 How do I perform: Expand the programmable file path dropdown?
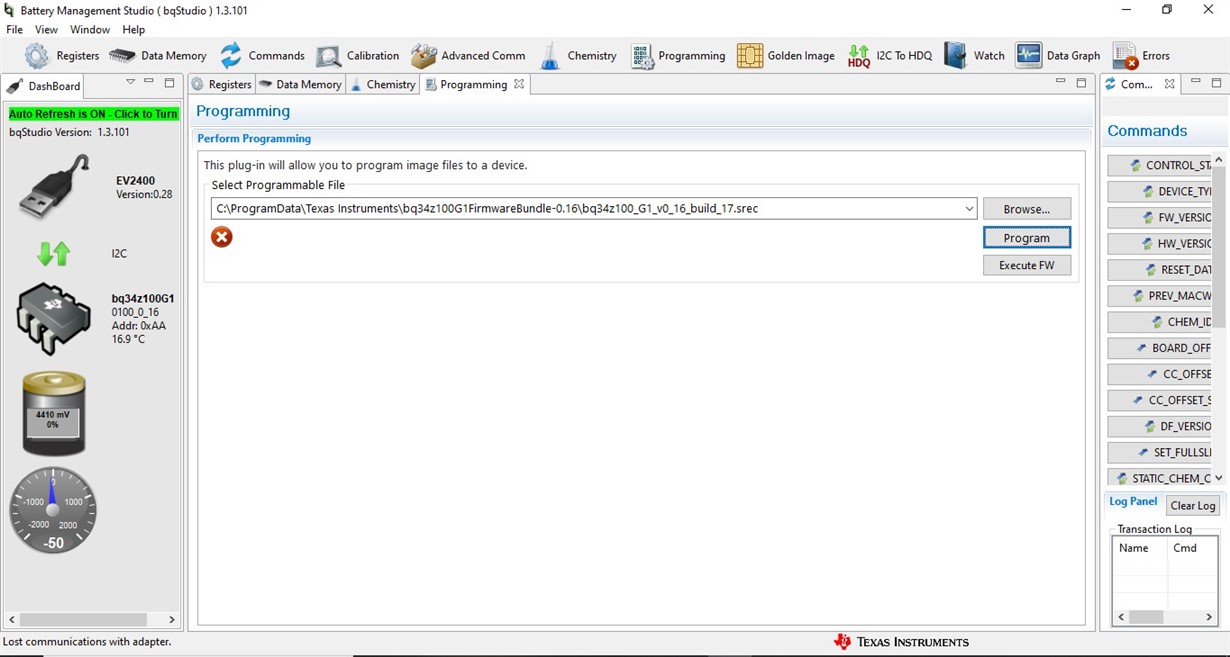click(x=968, y=209)
